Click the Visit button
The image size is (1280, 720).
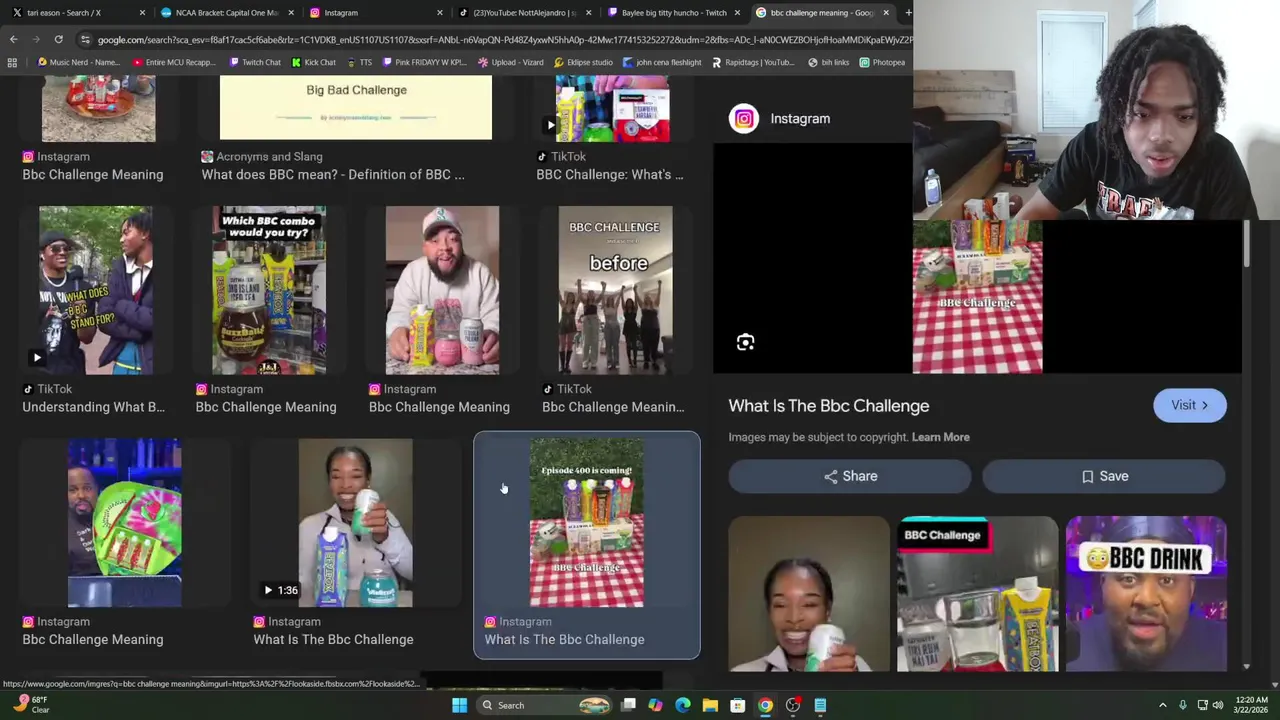1189,405
